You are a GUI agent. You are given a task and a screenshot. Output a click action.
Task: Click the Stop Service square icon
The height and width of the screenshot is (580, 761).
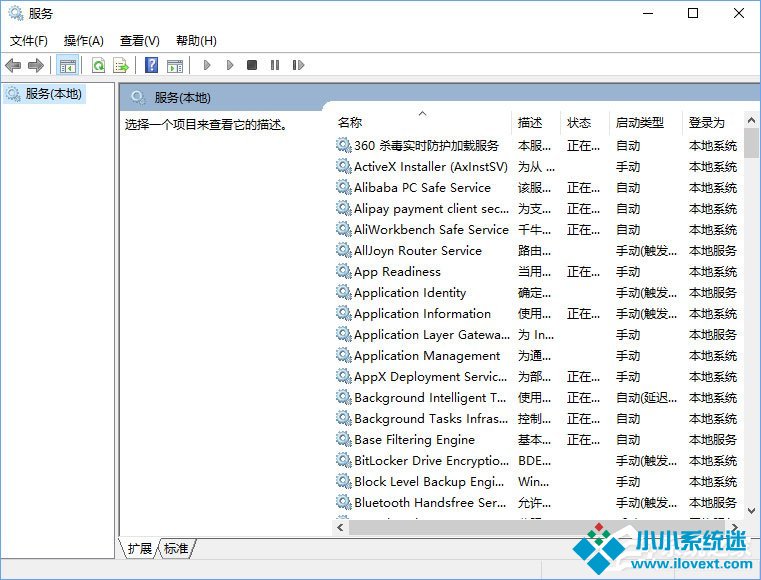tap(251, 65)
